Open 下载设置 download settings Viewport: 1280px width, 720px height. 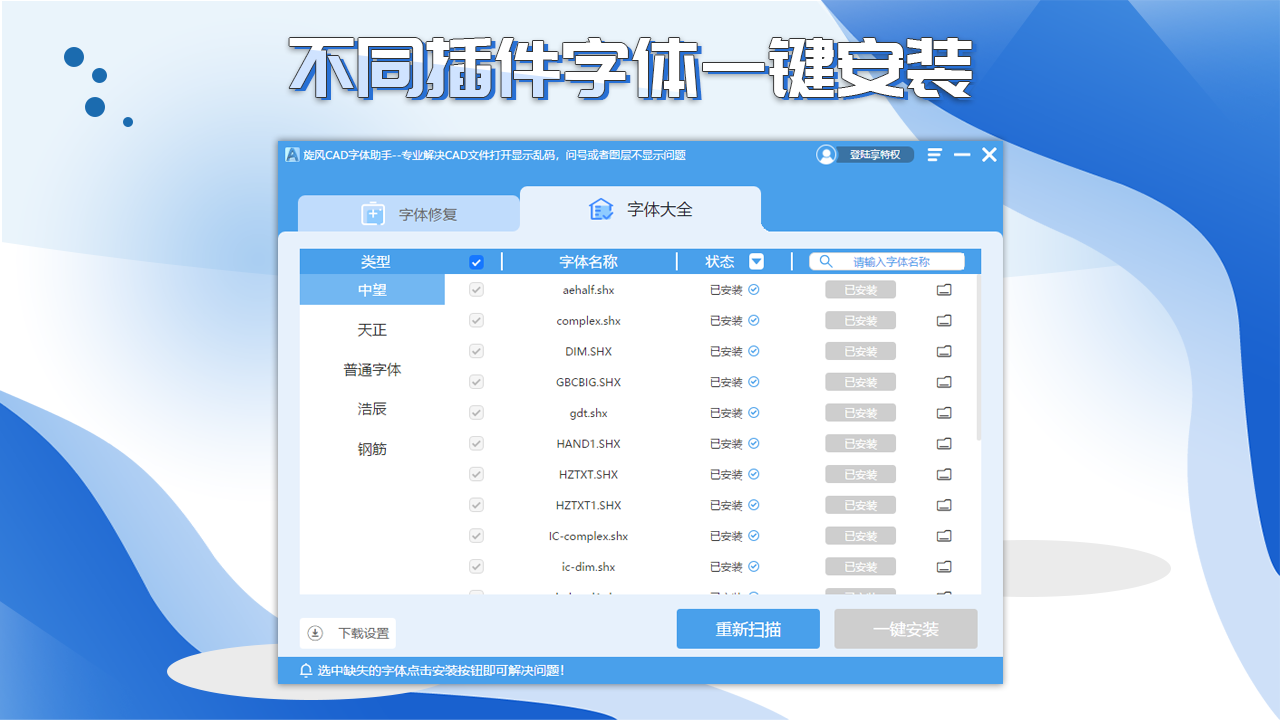[348, 633]
